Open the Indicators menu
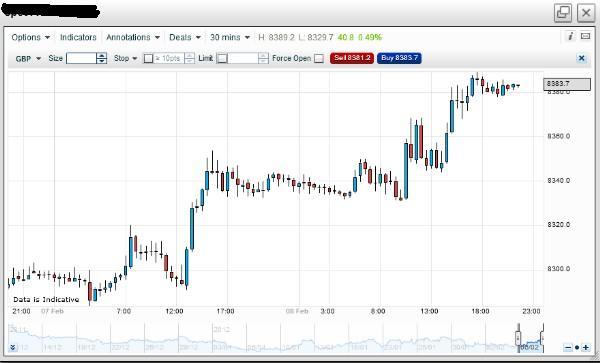This screenshot has width=600, height=363. click(x=78, y=37)
